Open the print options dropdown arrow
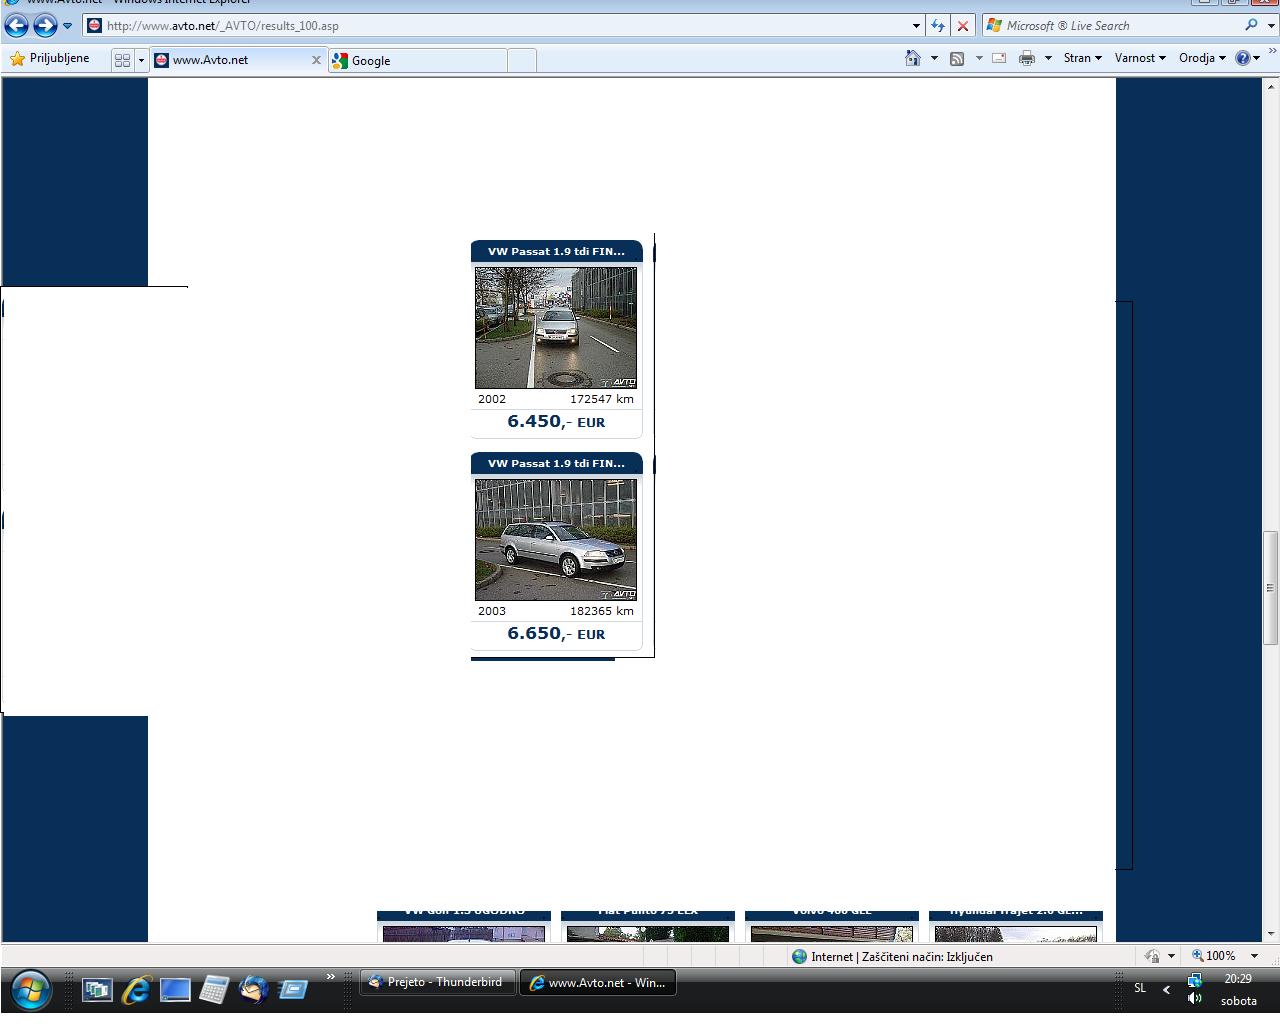 tap(1048, 58)
